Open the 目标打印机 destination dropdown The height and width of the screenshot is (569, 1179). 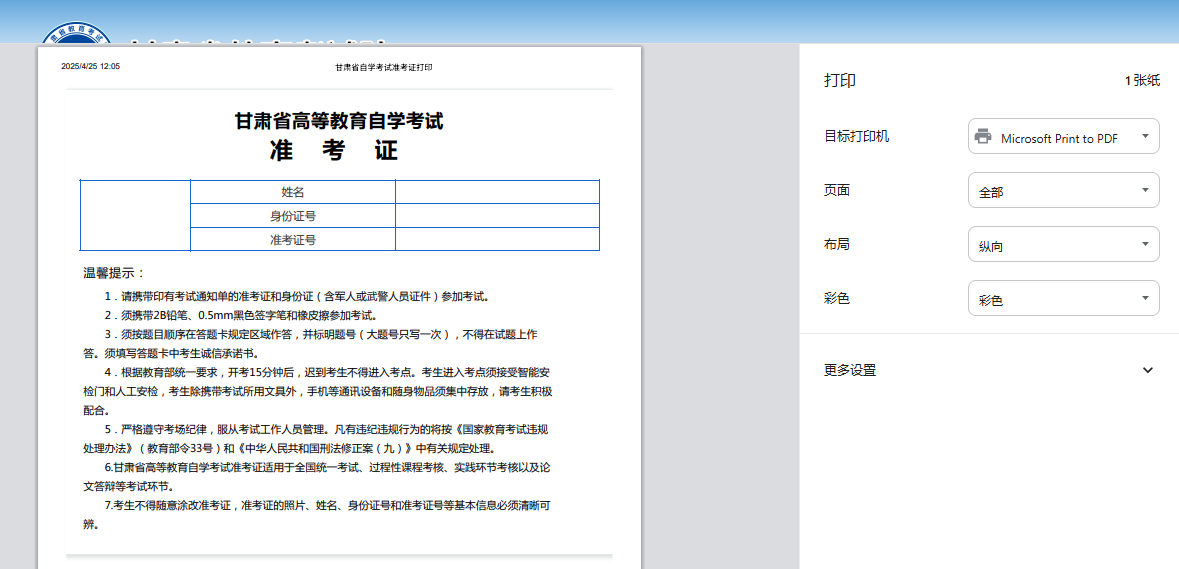coord(1063,137)
